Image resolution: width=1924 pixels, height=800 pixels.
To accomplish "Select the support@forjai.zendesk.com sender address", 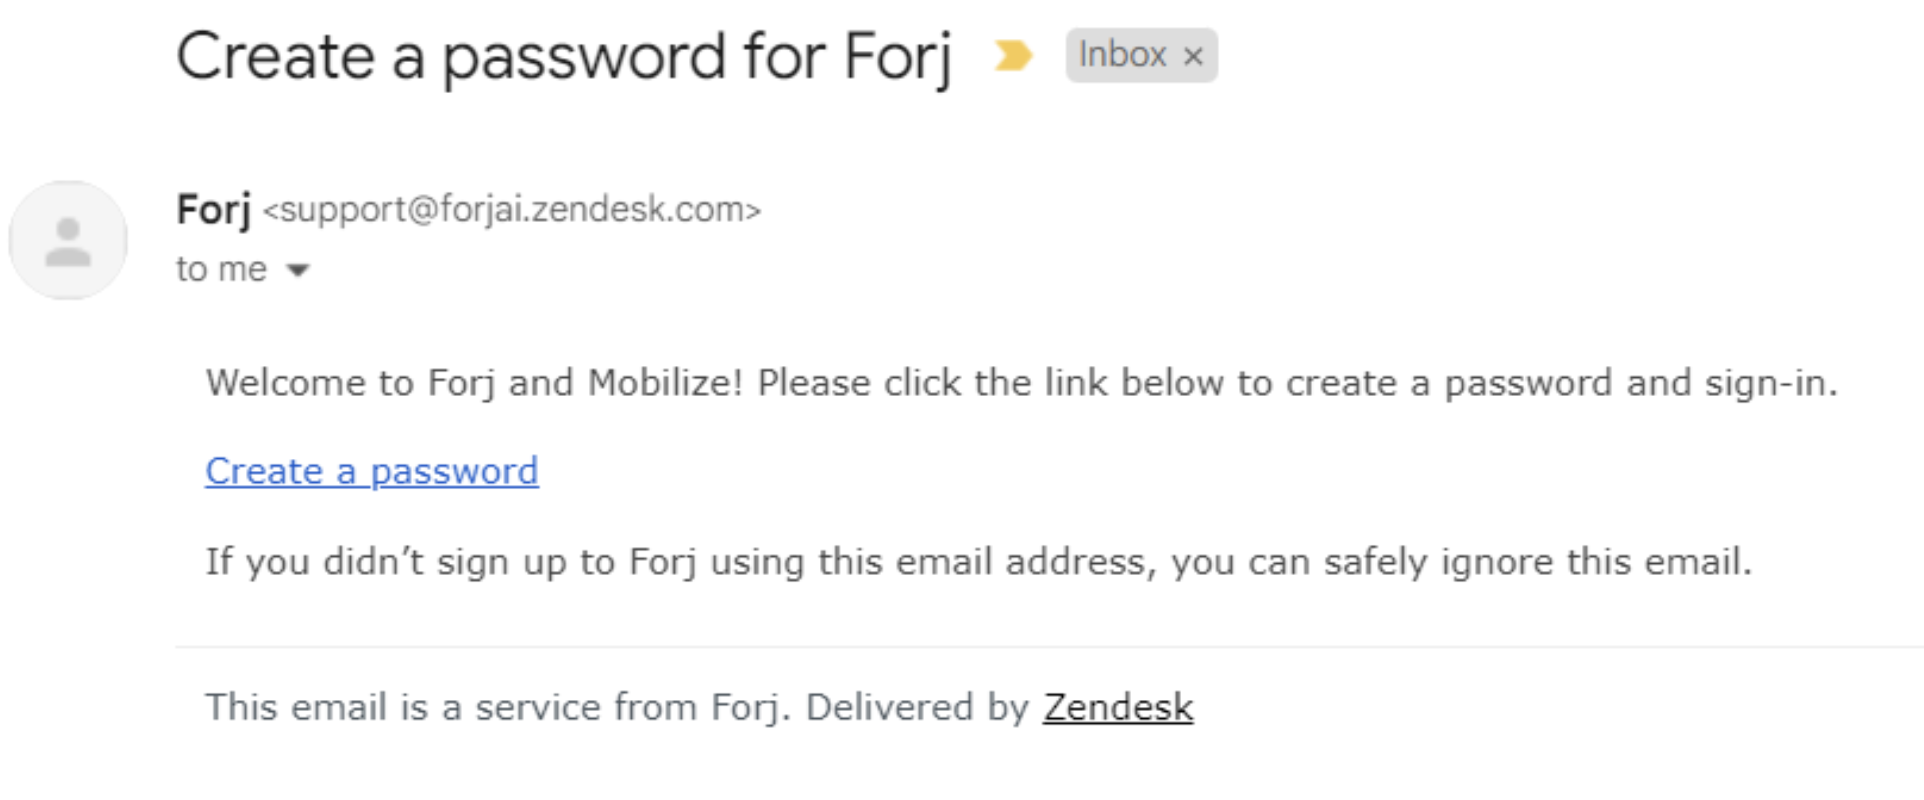I will 512,209.
